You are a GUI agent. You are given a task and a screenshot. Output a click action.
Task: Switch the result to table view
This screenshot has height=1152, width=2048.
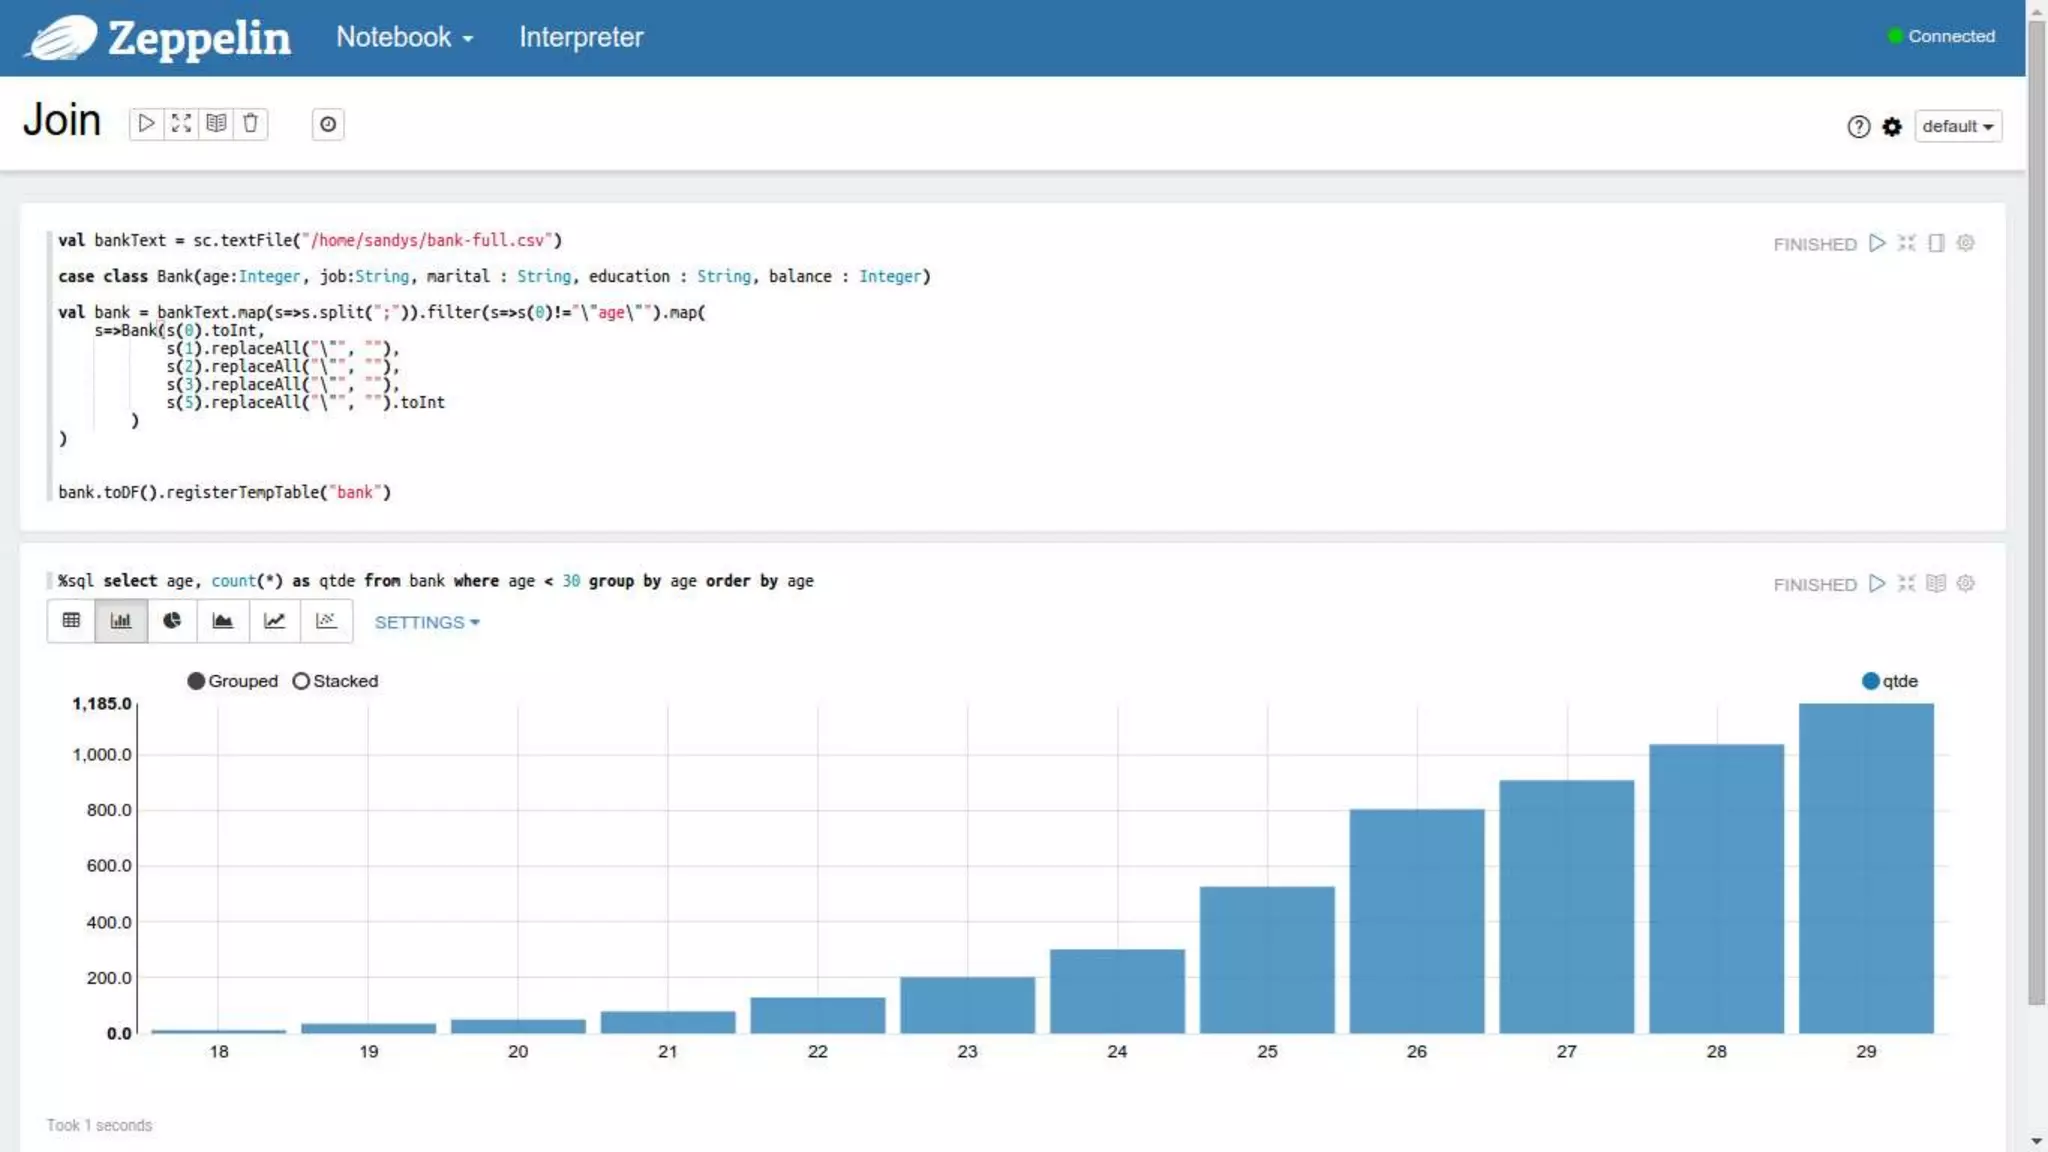pos(71,621)
